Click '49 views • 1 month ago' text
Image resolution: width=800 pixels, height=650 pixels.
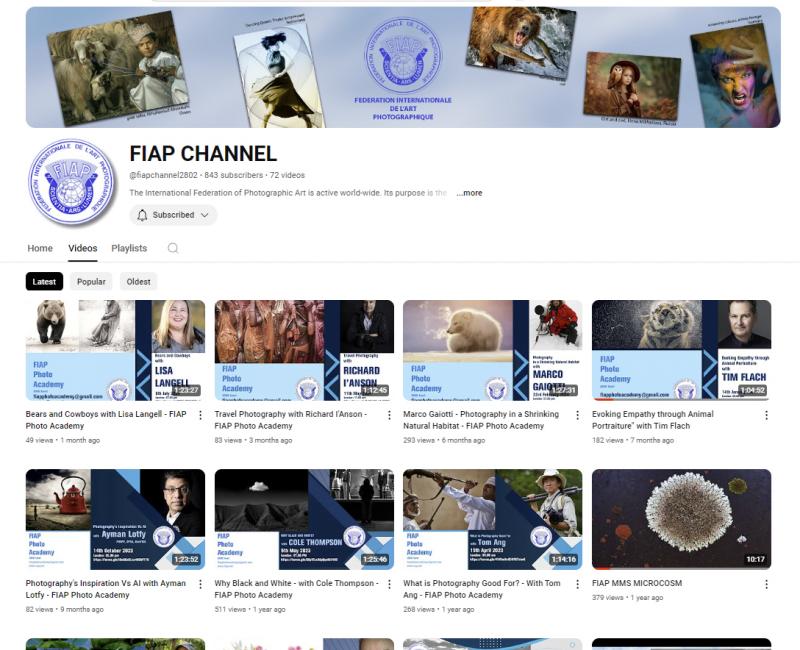pos(63,440)
